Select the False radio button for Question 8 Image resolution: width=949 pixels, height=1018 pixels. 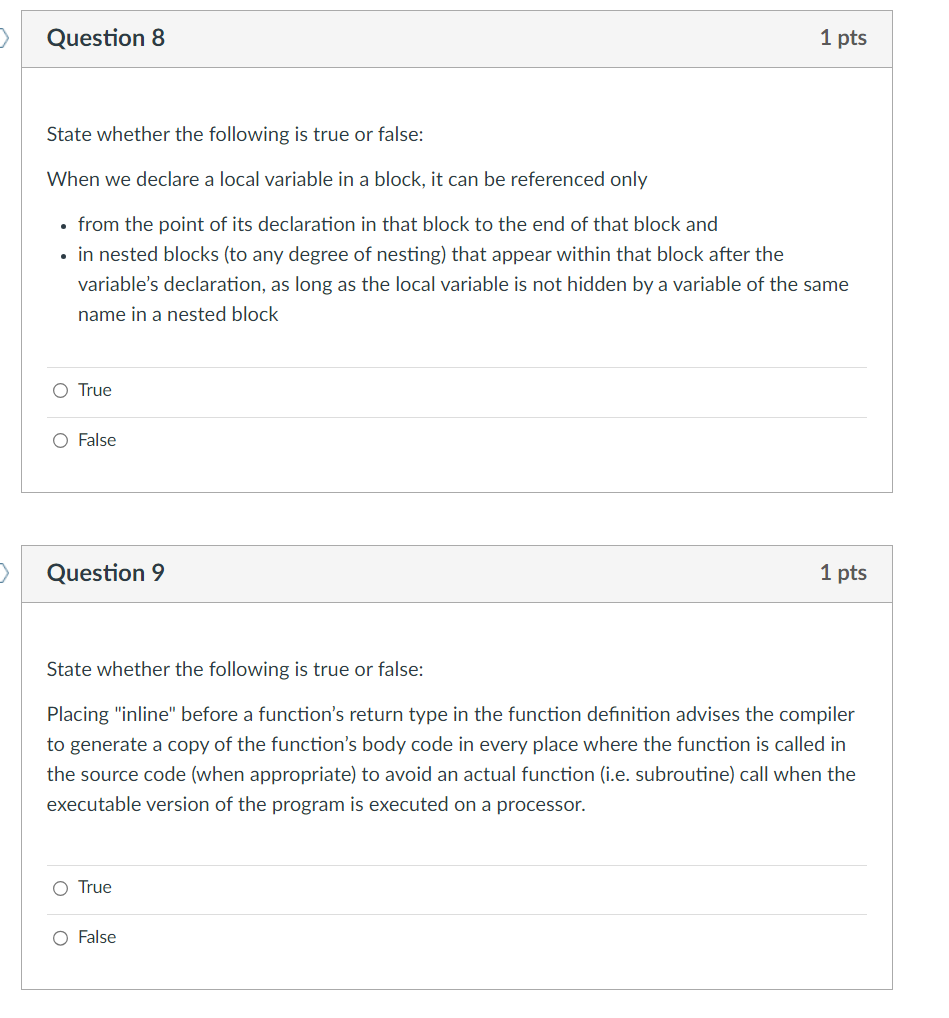point(60,440)
